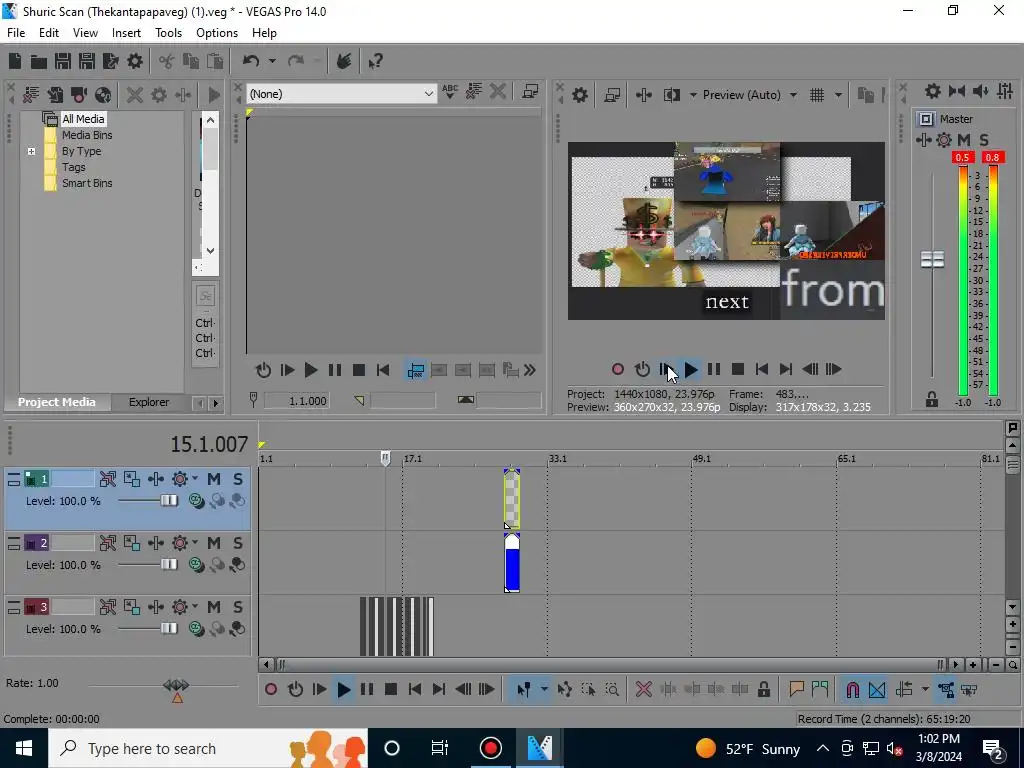Click the trimmer timecode field 1.1.000
The image size is (1024, 768).
(x=296, y=400)
